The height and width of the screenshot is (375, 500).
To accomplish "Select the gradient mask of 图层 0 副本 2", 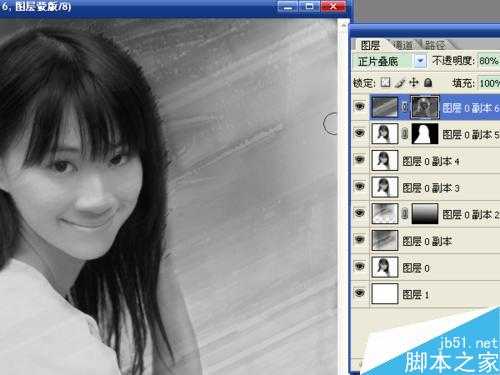I will coord(425,214).
